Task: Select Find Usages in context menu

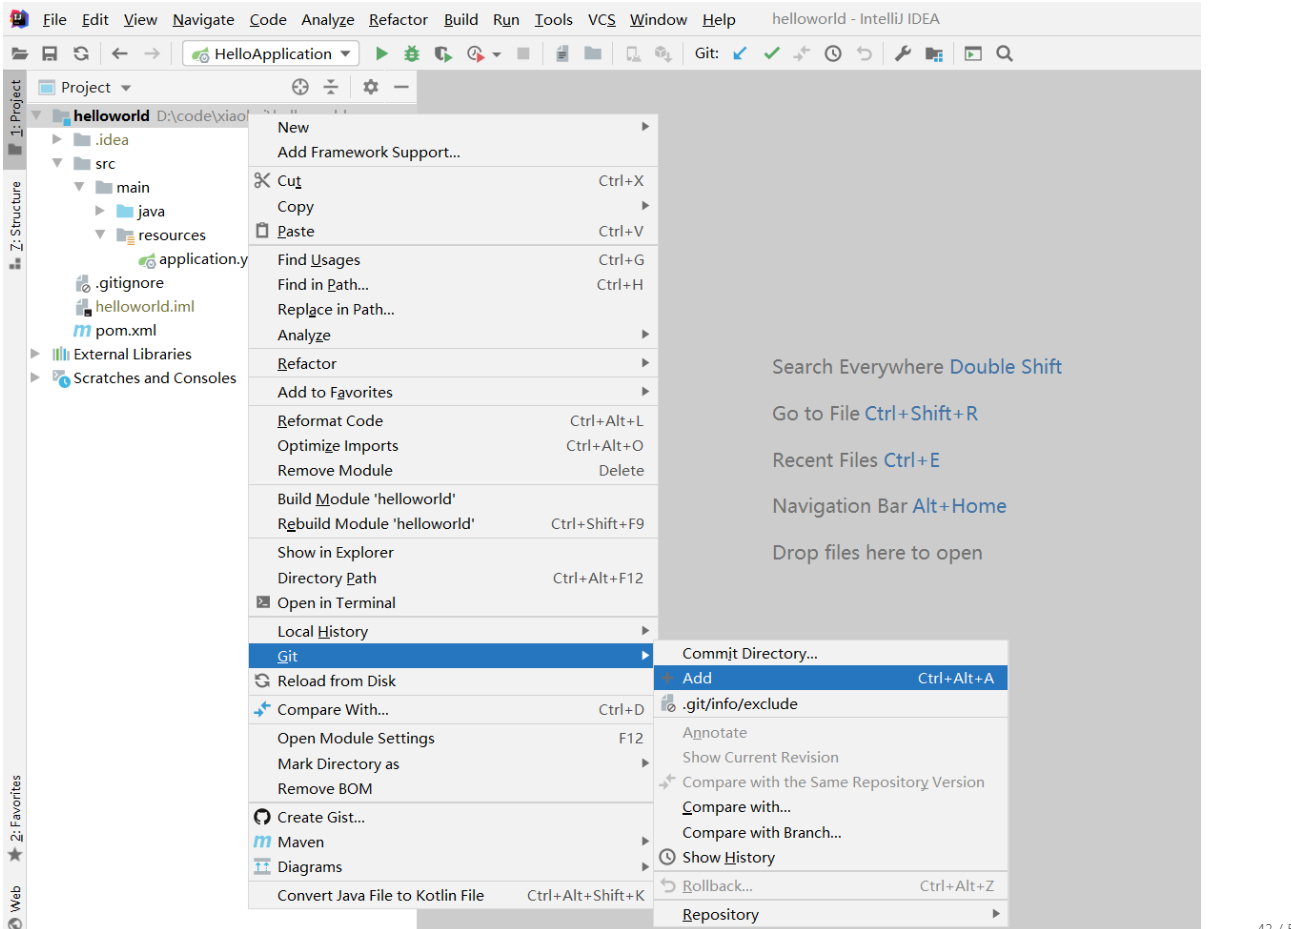Action: [x=453, y=260]
